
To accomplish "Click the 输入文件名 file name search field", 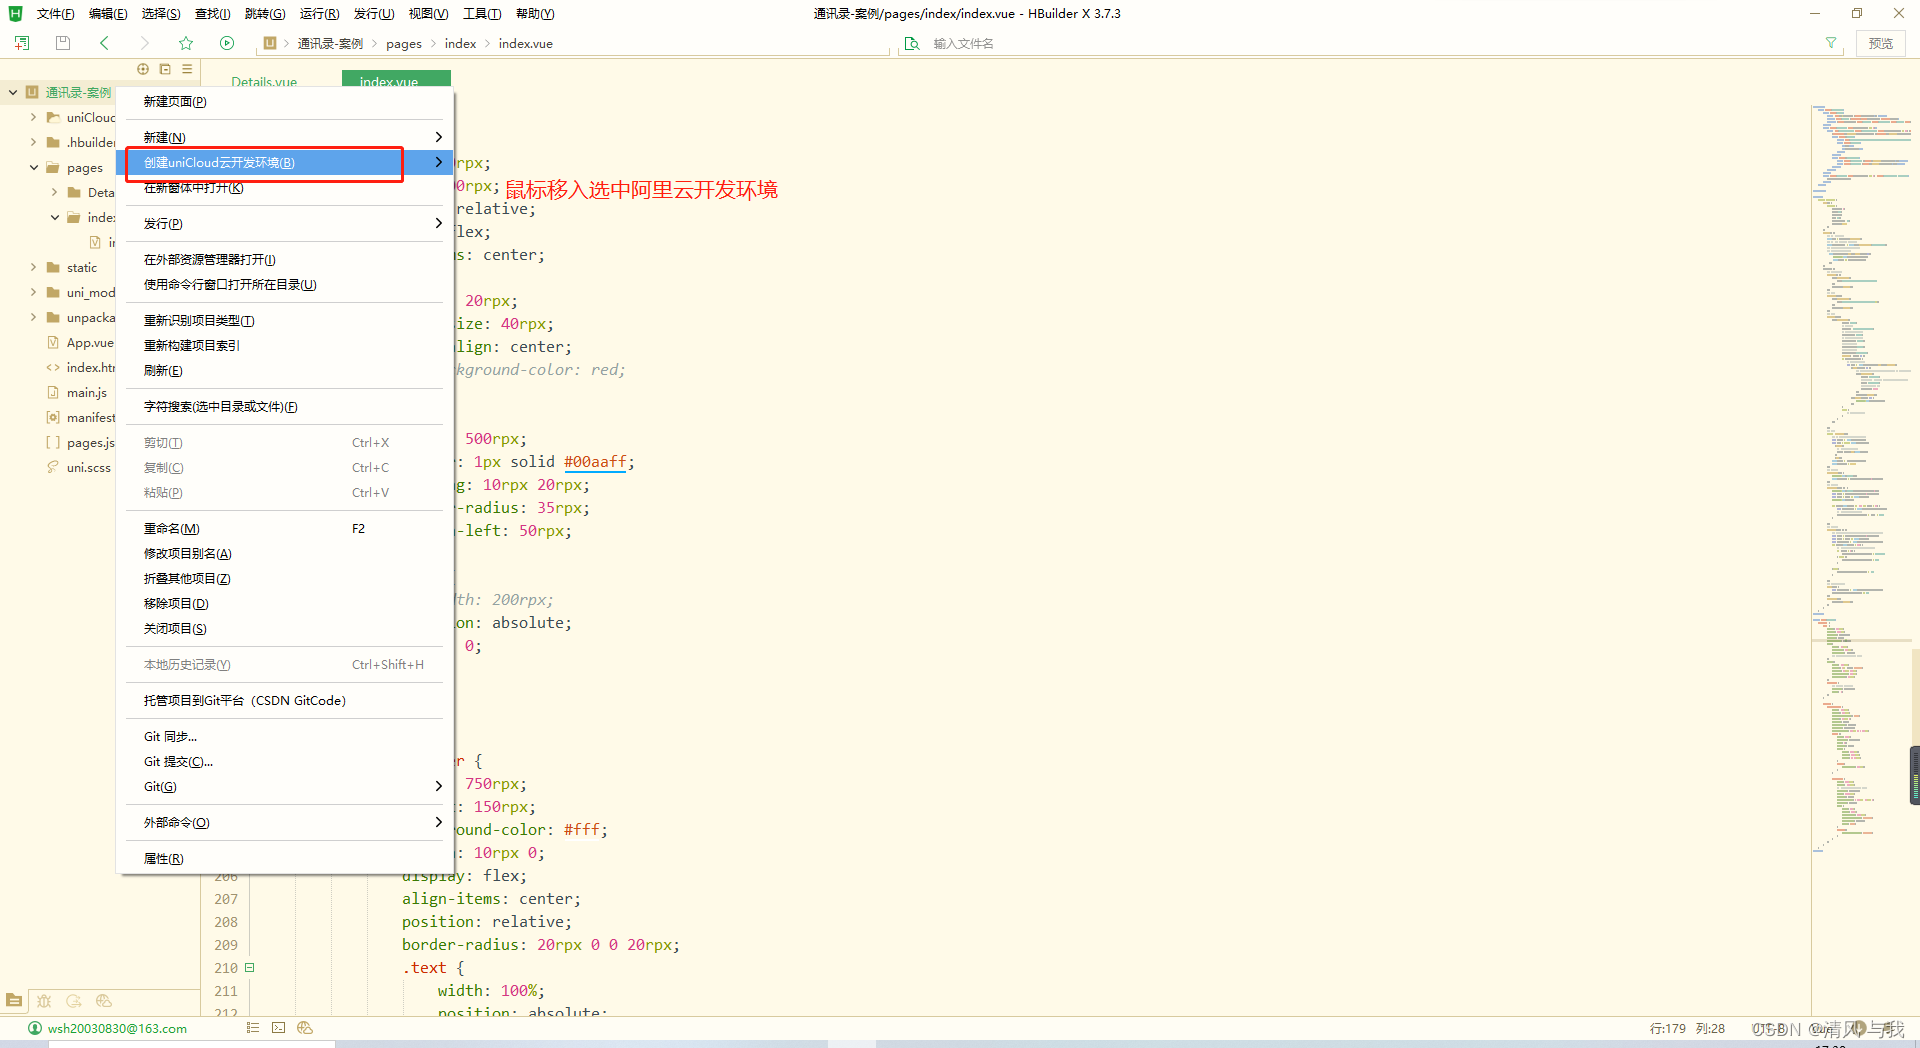I will [x=1370, y=43].
